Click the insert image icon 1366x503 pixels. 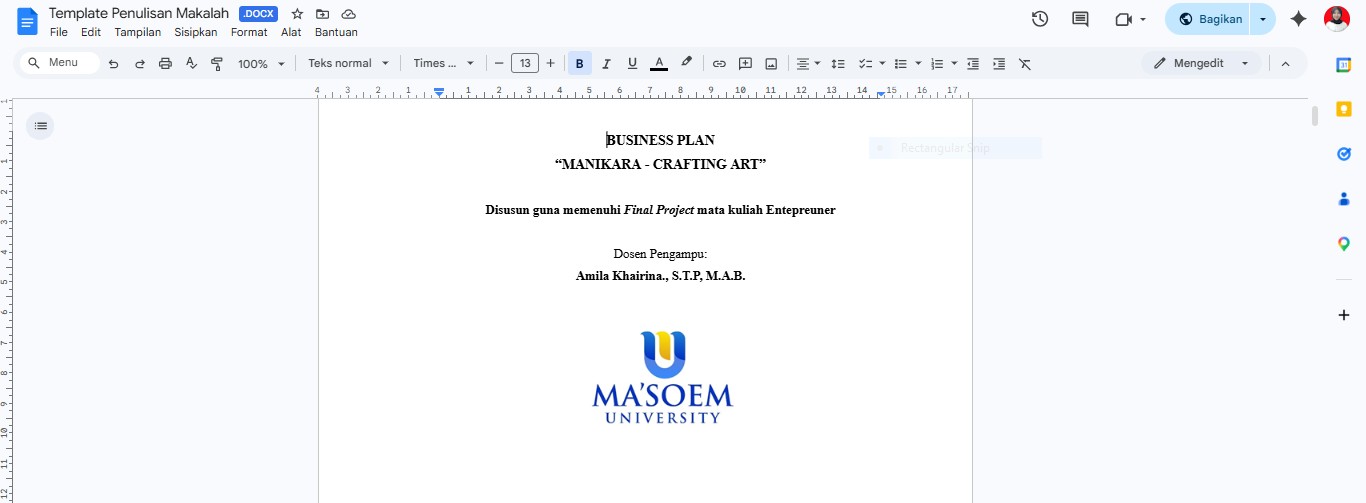coord(771,63)
